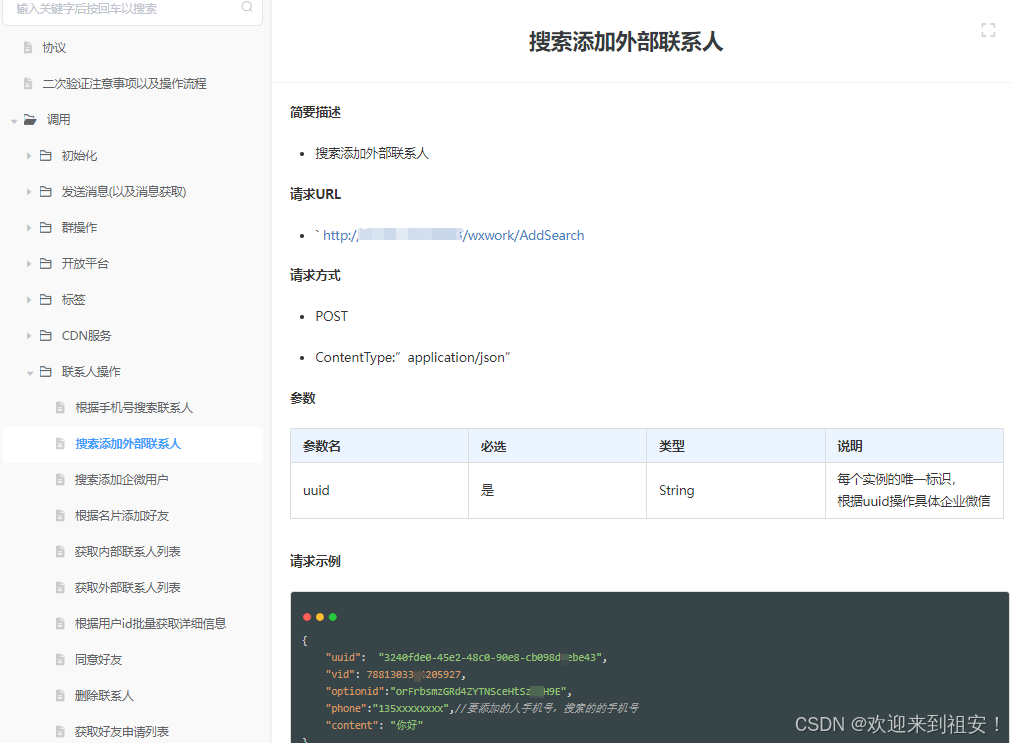Click document icon beside 根据用户id批量获取详细信息

tap(60, 624)
